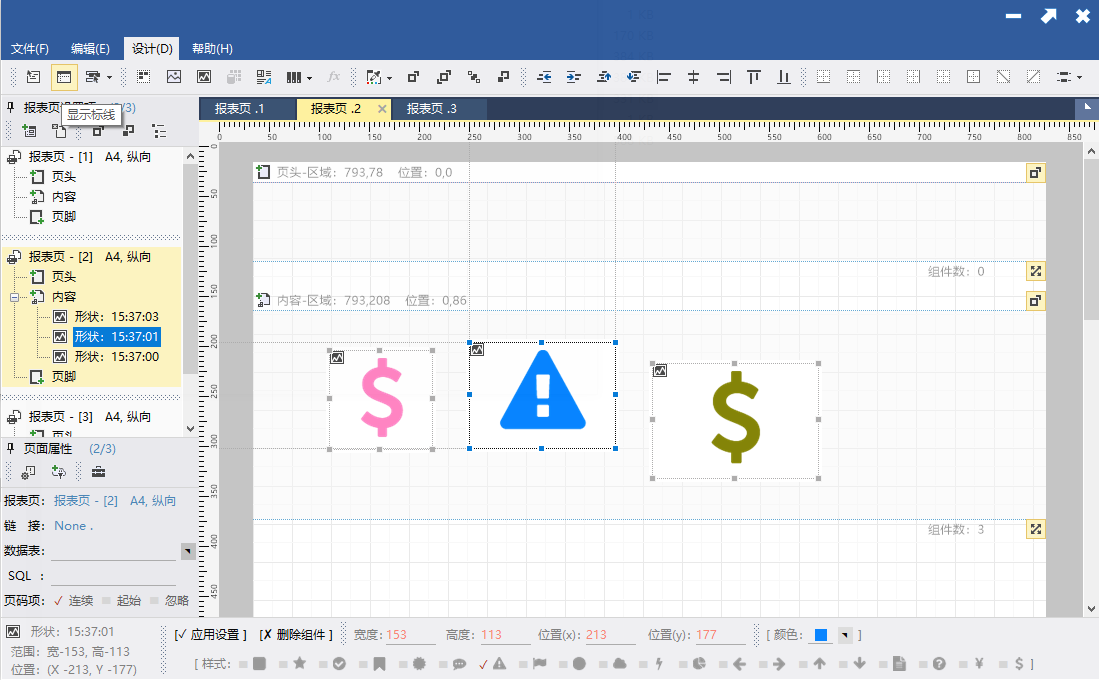Click the blue color swatch
1099x680 pixels.
tap(821, 635)
